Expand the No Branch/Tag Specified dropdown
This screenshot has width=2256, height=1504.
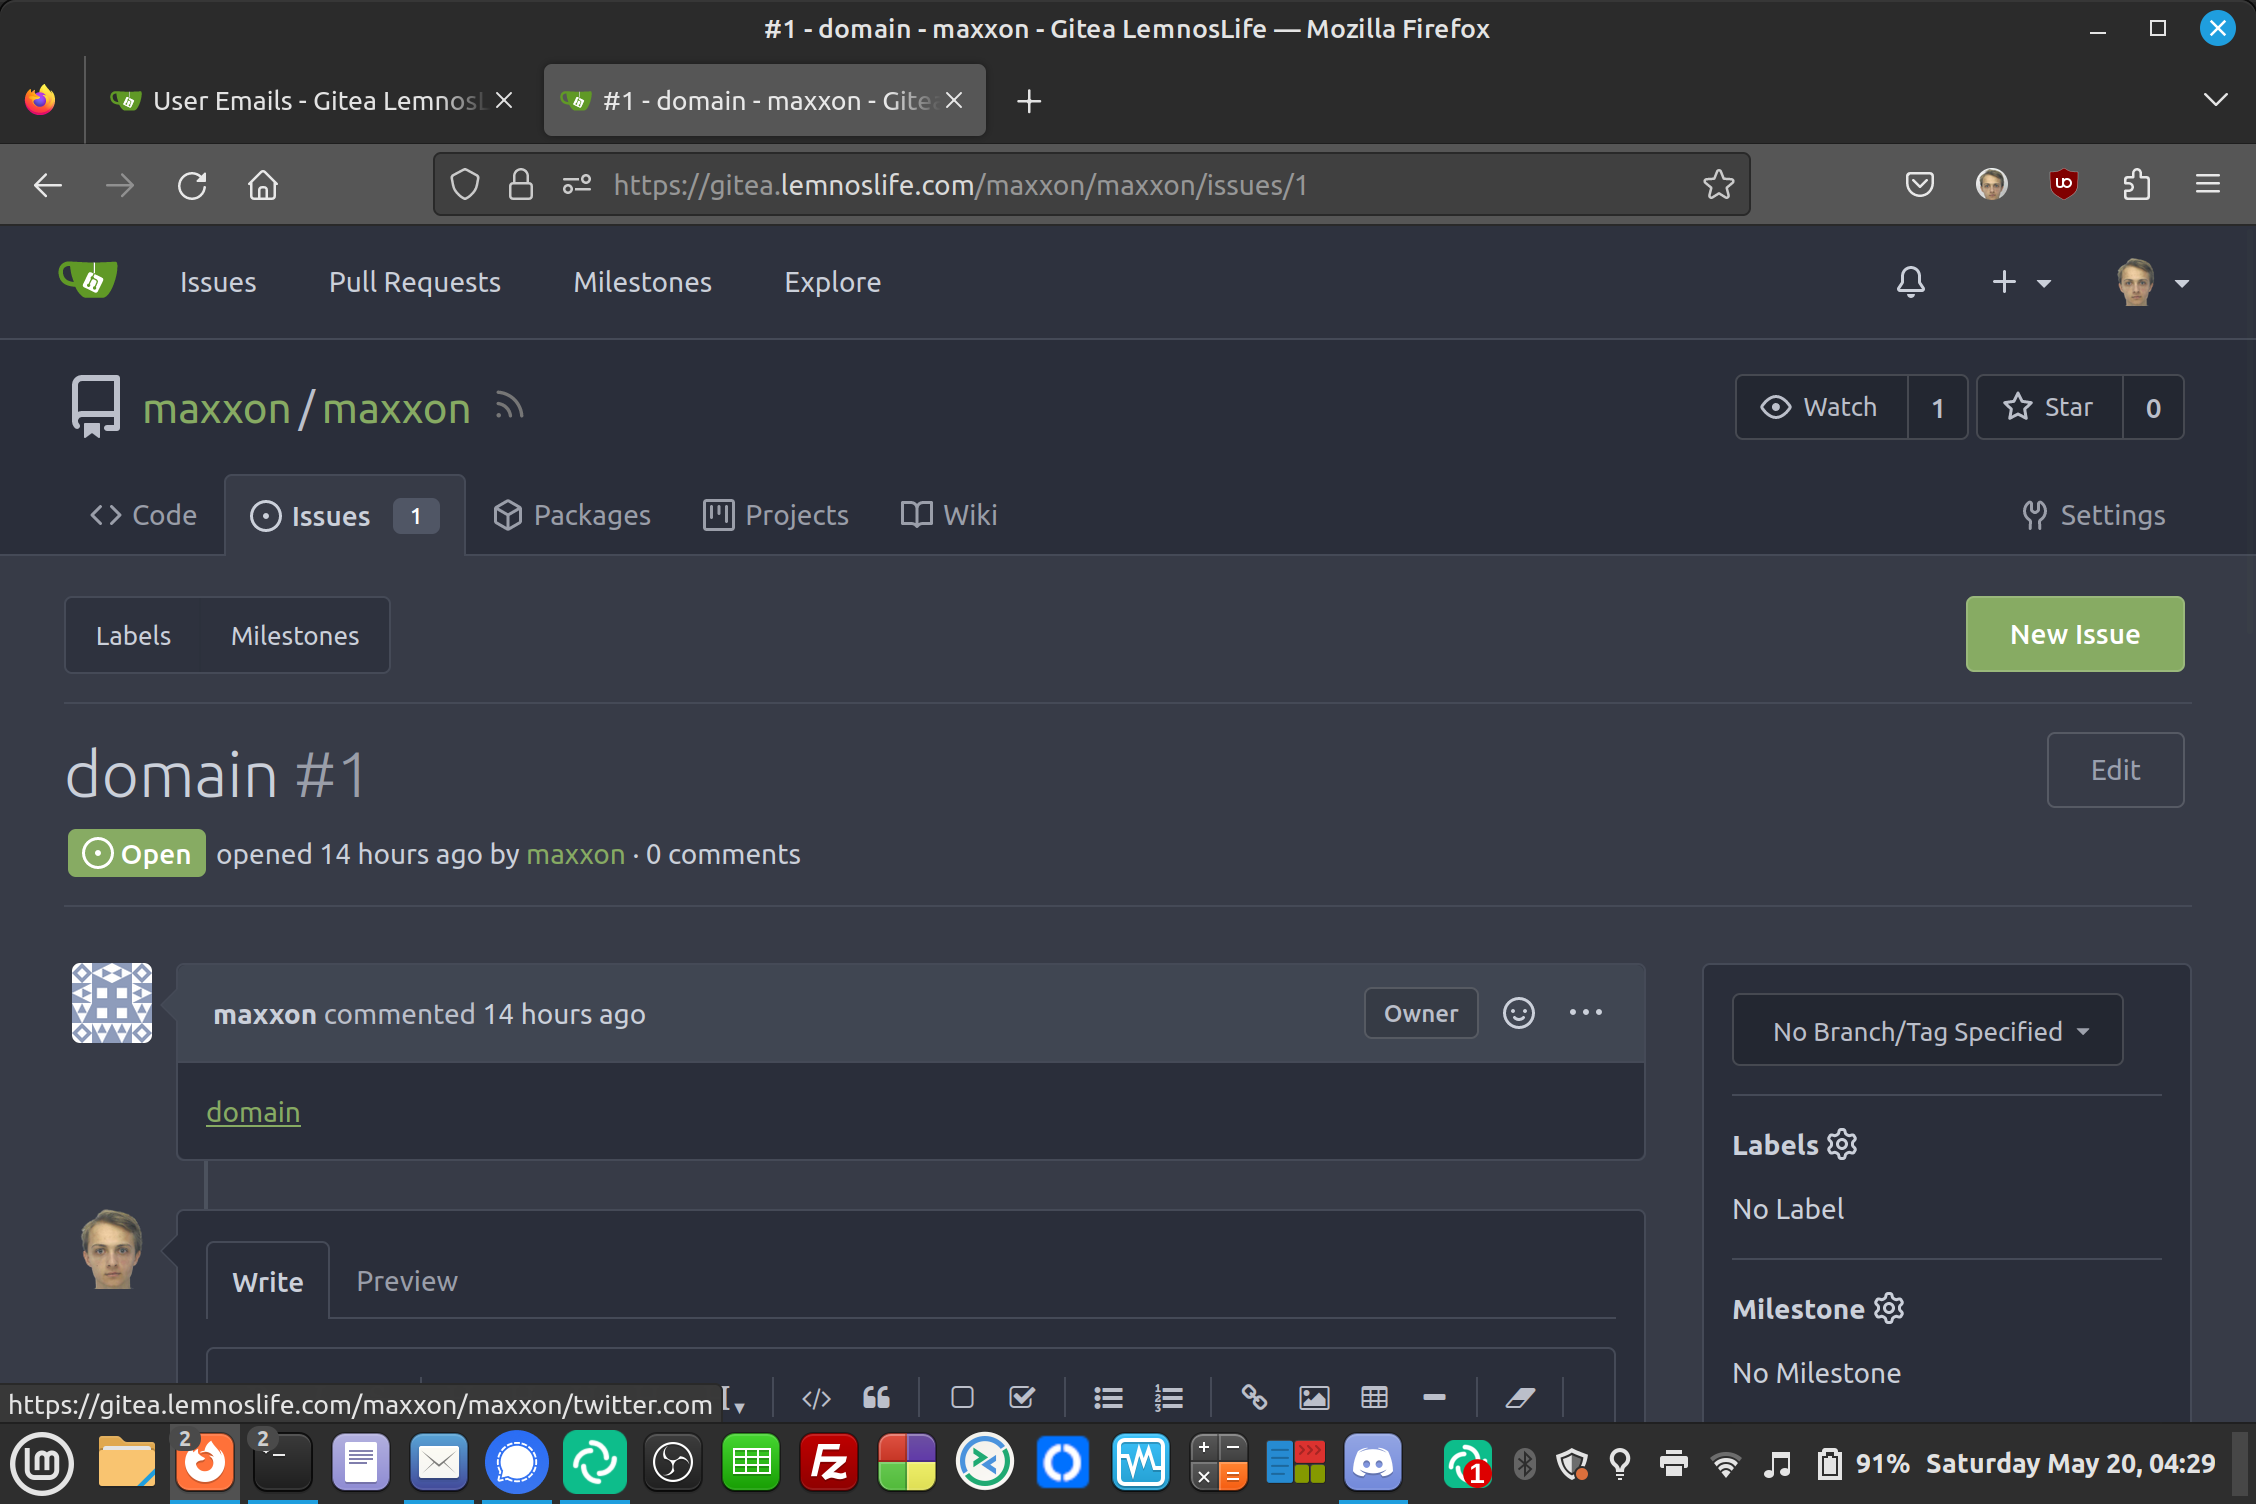1927,1031
